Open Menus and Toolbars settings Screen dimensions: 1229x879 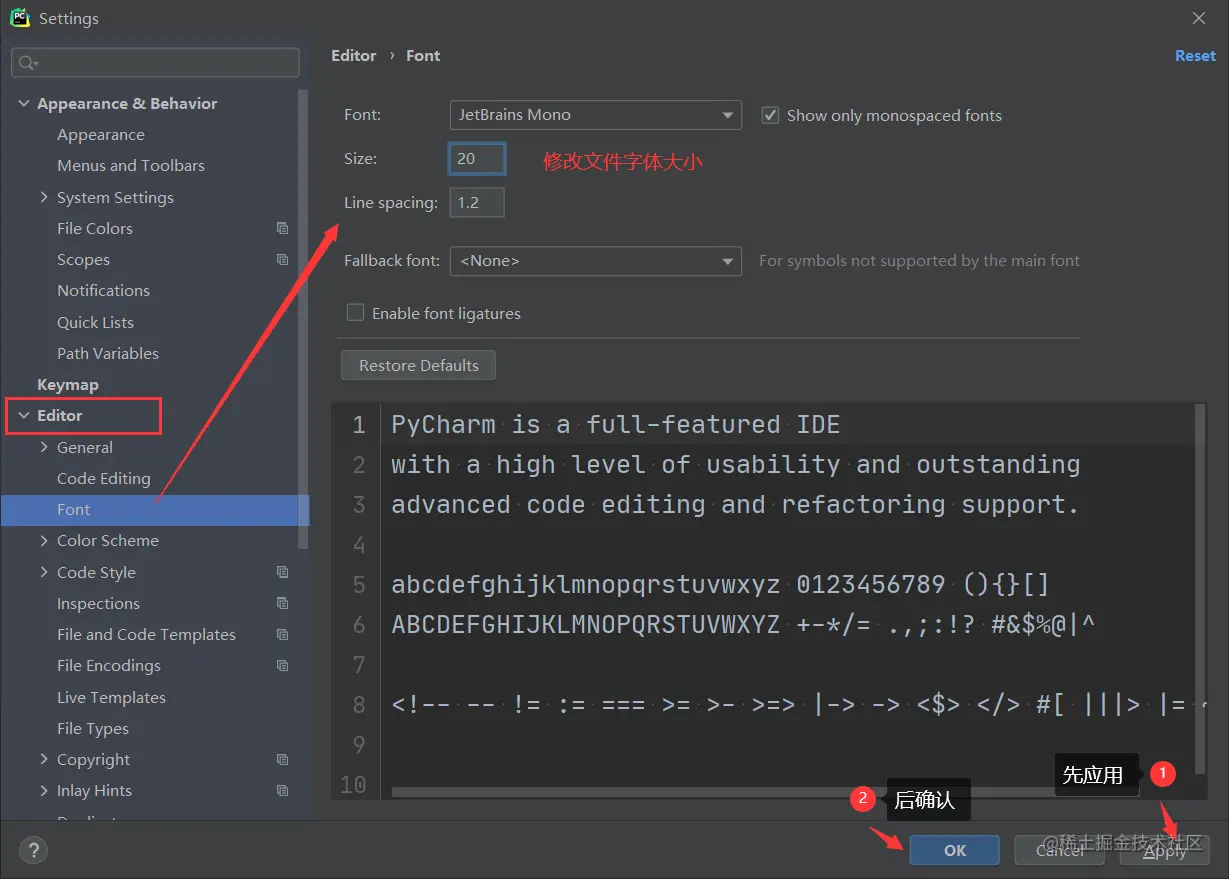[x=131, y=165]
